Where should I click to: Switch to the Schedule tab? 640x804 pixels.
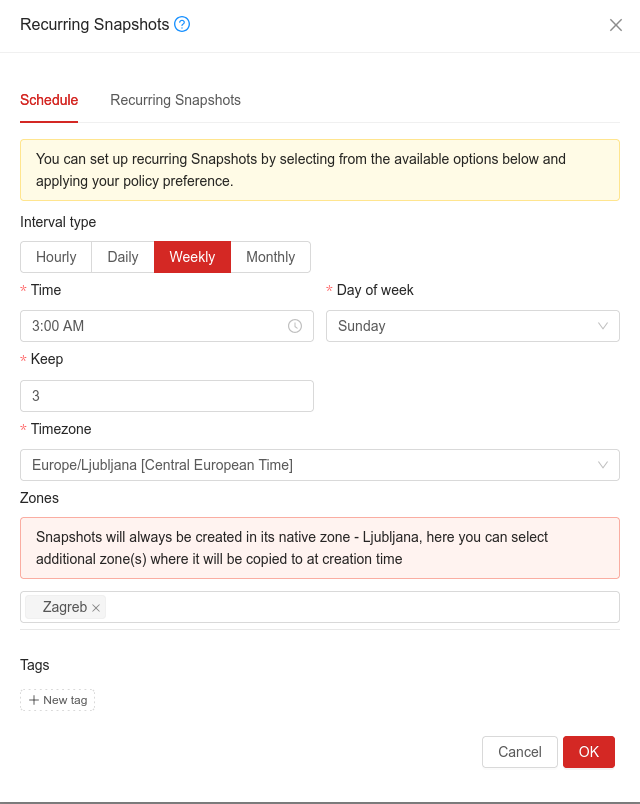click(x=49, y=100)
